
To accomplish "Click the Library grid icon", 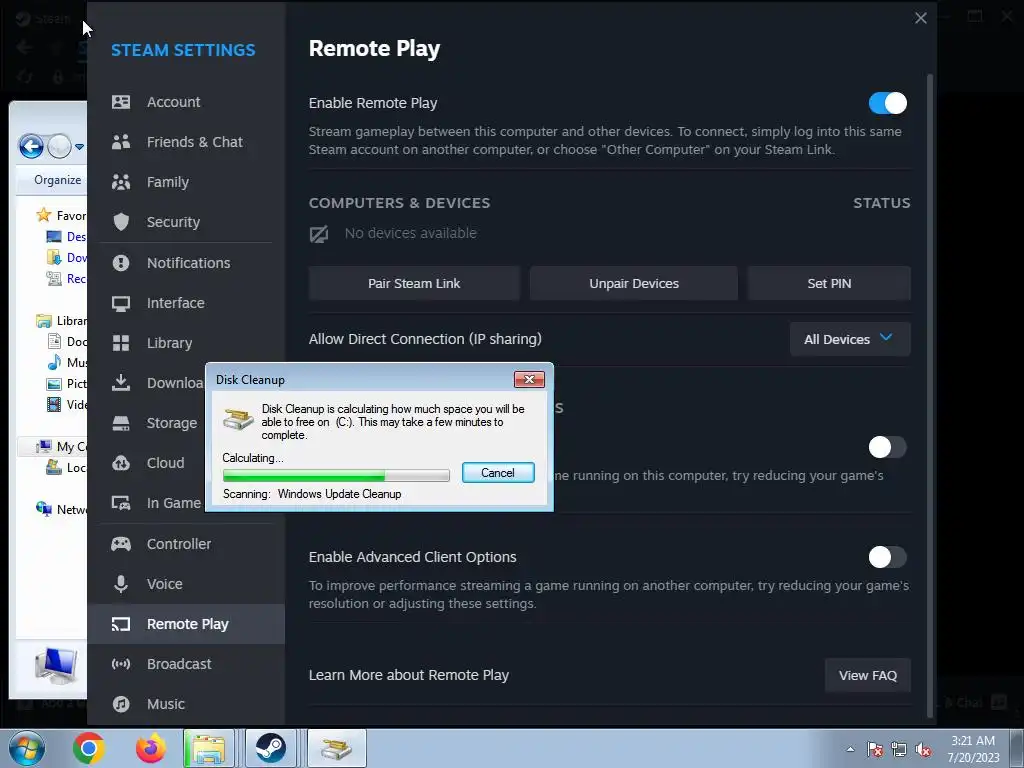I will click(121, 343).
